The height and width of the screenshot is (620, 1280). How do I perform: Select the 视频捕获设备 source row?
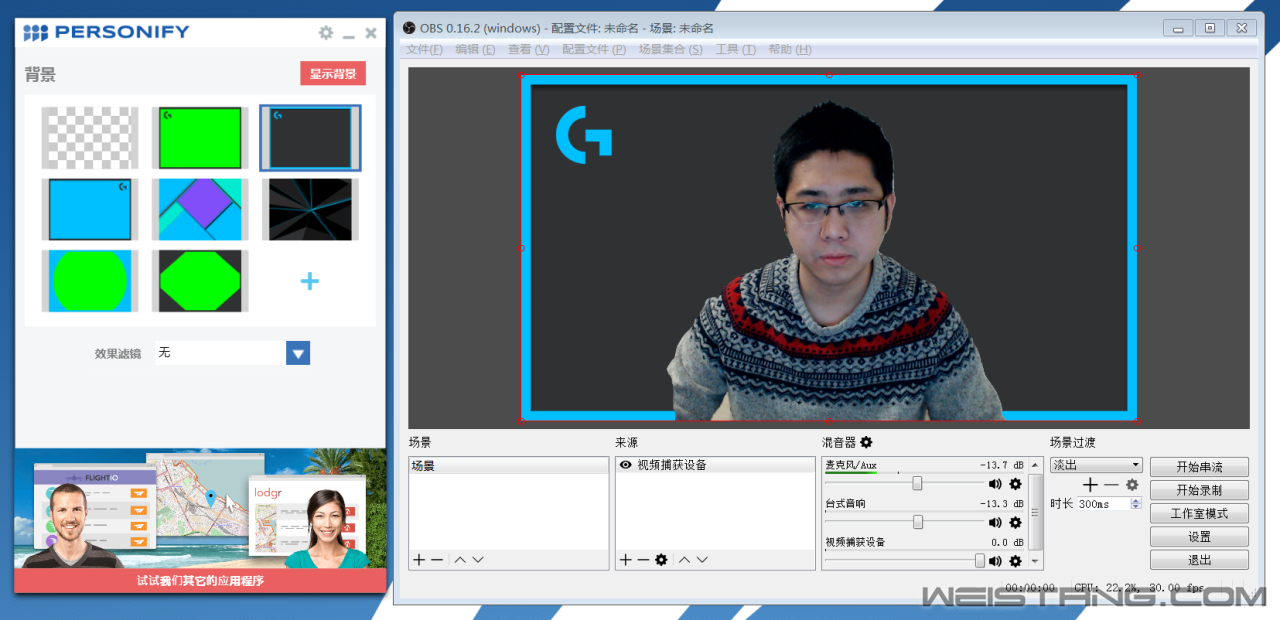(715, 465)
